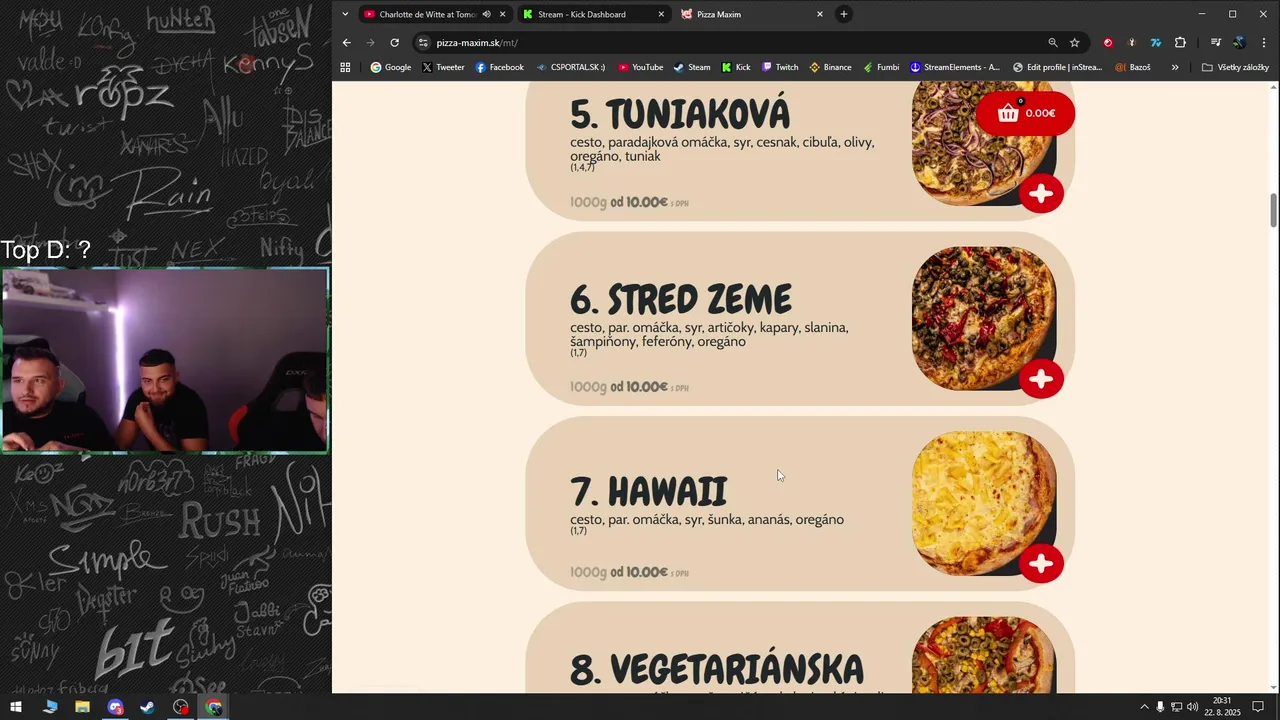This screenshot has height=720, width=1280.
Task: Close the Stream - Kick Dashboard tab
Action: coord(661,14)
